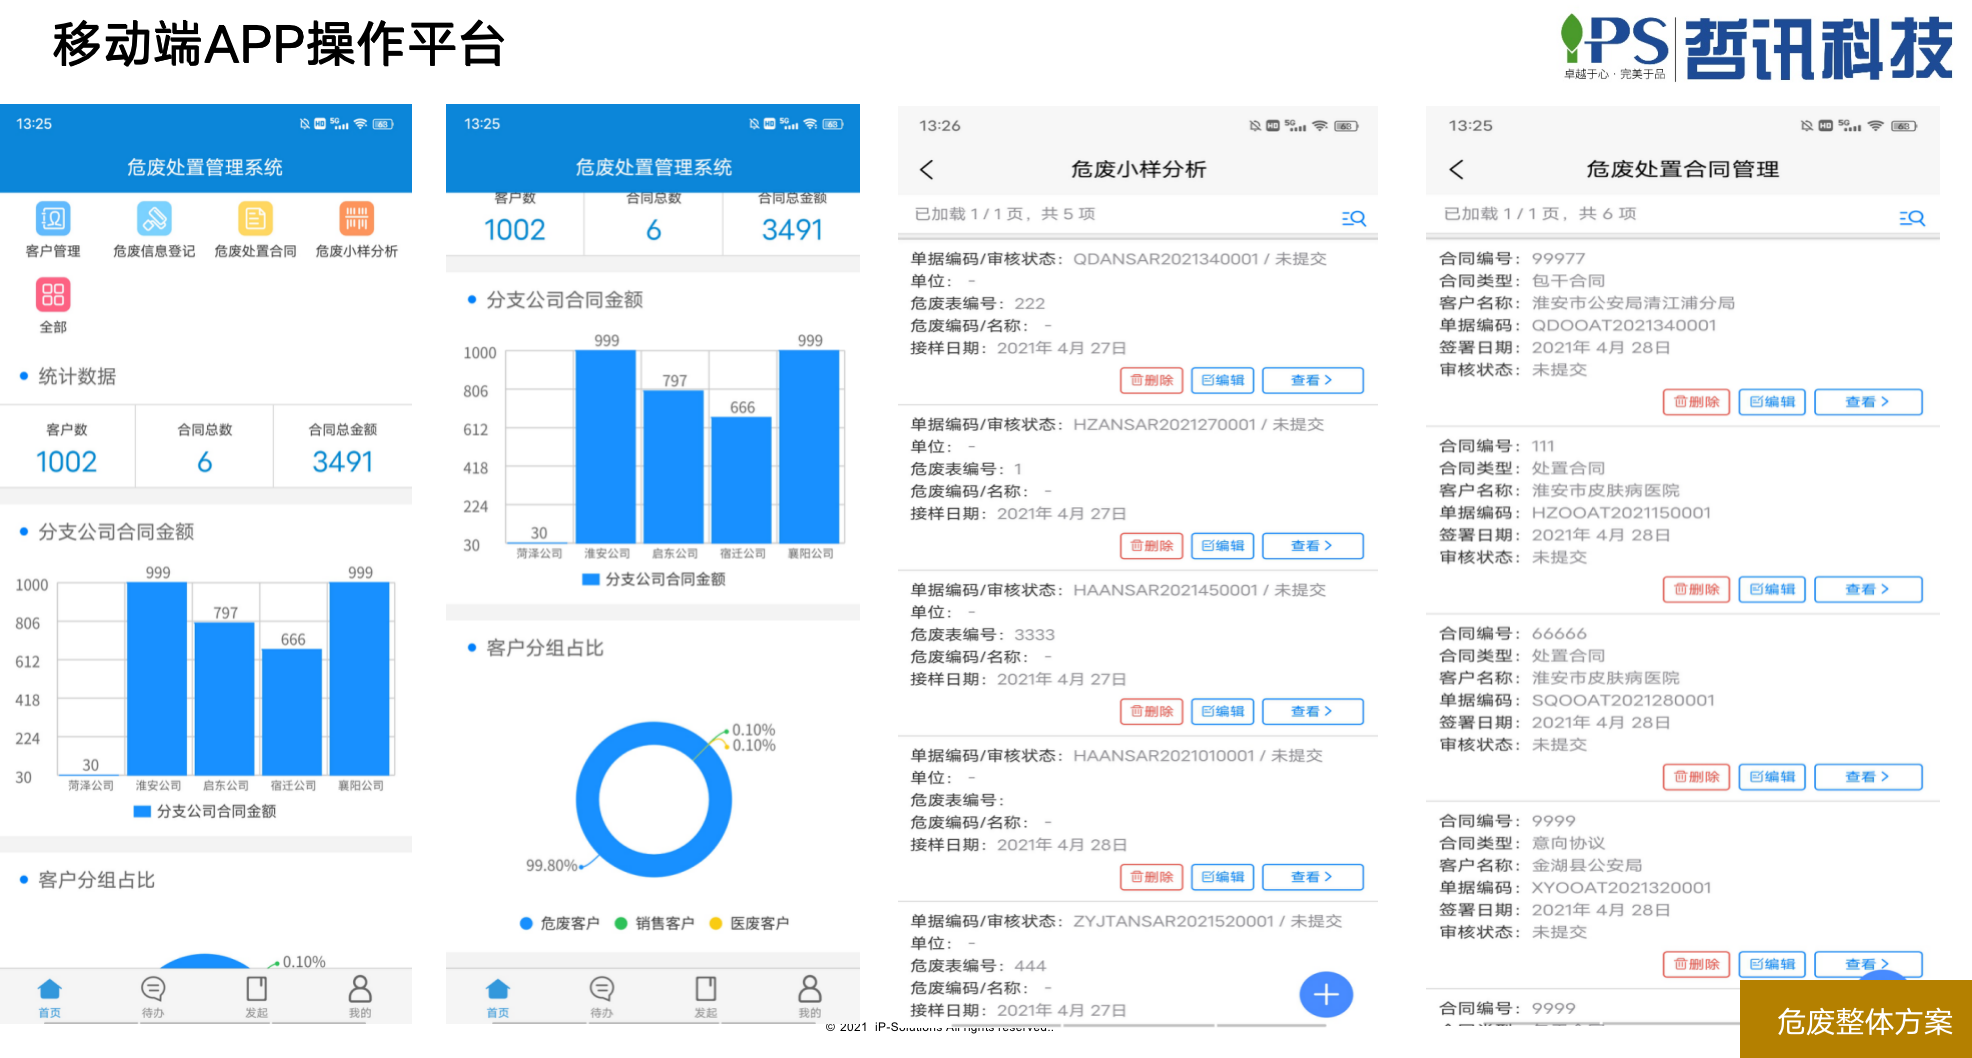
Task: Edit contract 111
Action: [x=1772, y=589]
